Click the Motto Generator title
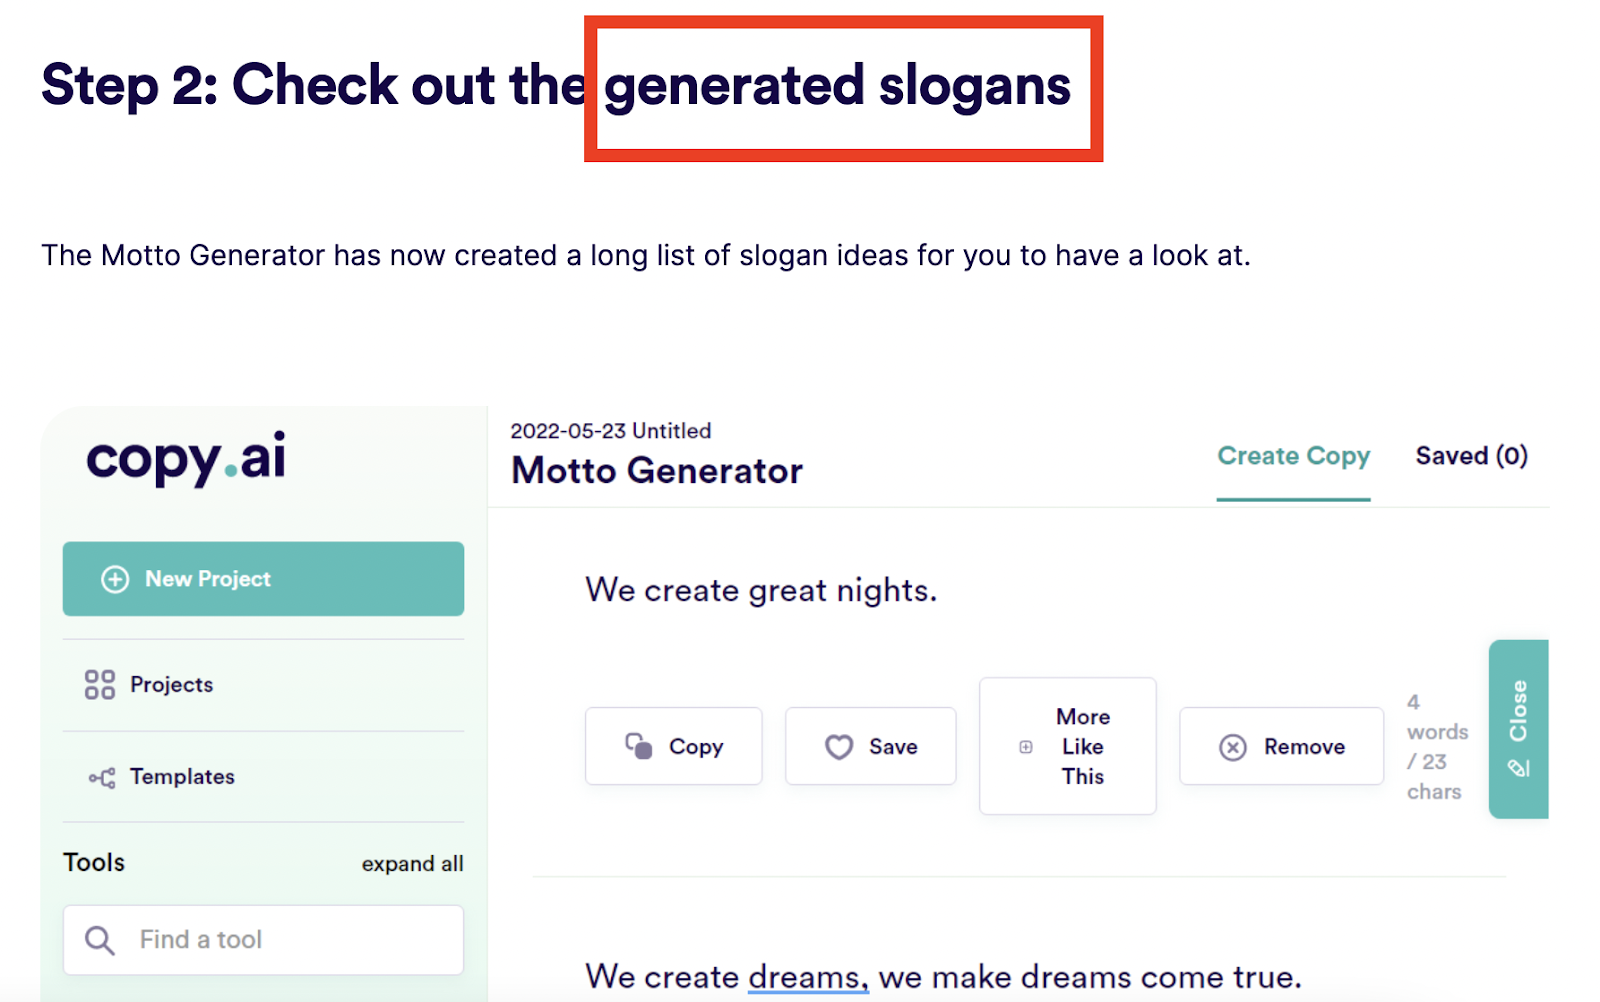This screenshot has height=1002, width=1600. point(657,471)
